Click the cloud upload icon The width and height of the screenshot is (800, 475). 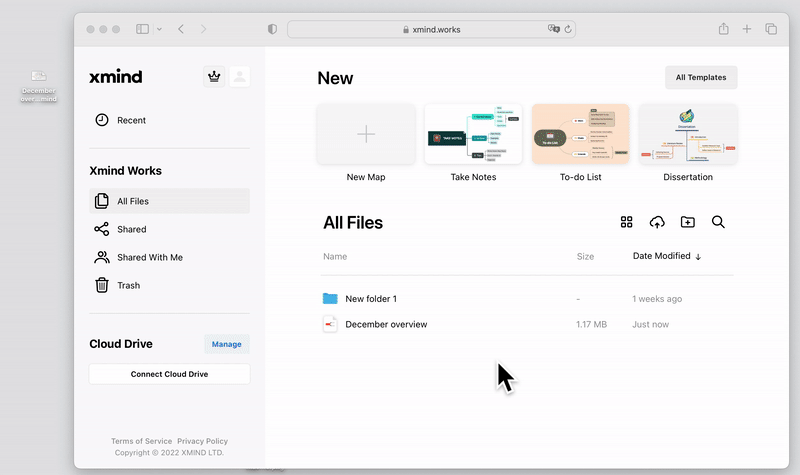pos(657,222)
